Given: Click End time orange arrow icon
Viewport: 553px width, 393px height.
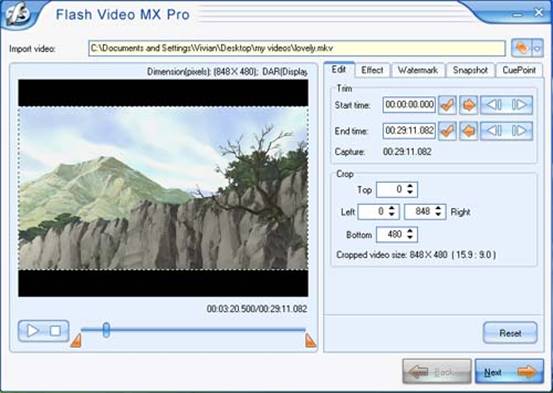Looking at the screenshot, I should coord(468,131).
